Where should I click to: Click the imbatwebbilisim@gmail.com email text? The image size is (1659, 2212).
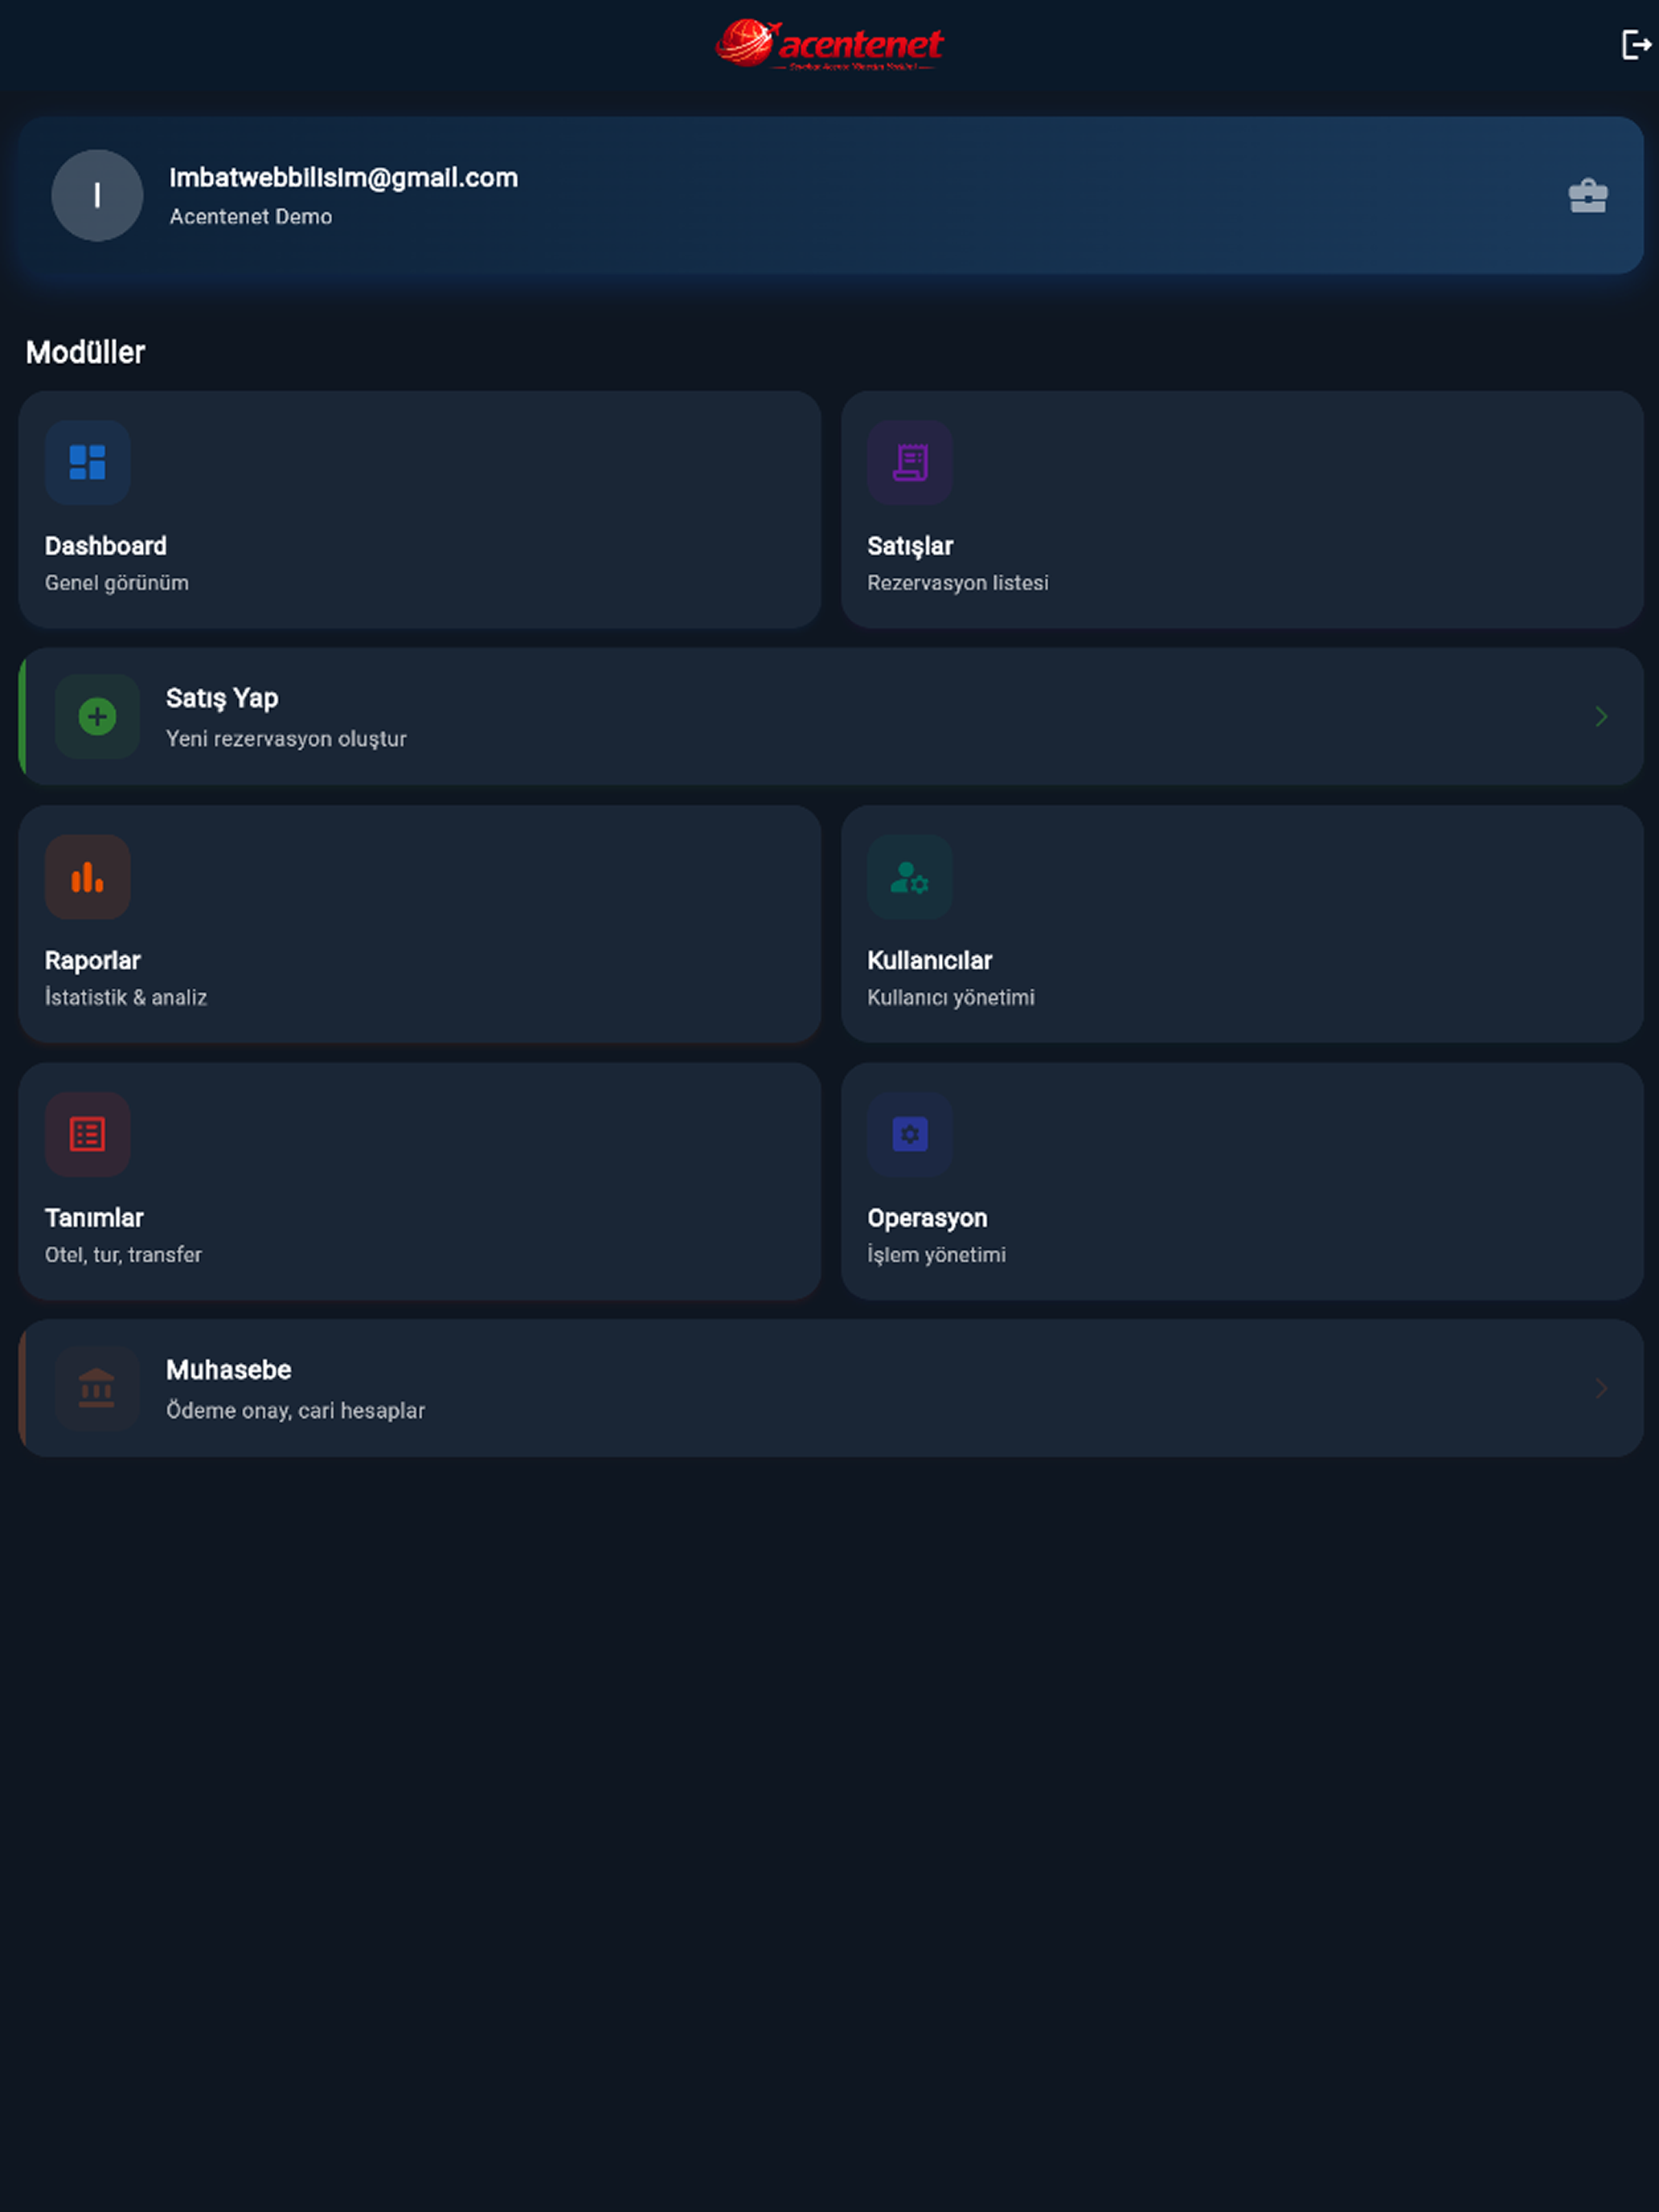(x=344, y=178)
